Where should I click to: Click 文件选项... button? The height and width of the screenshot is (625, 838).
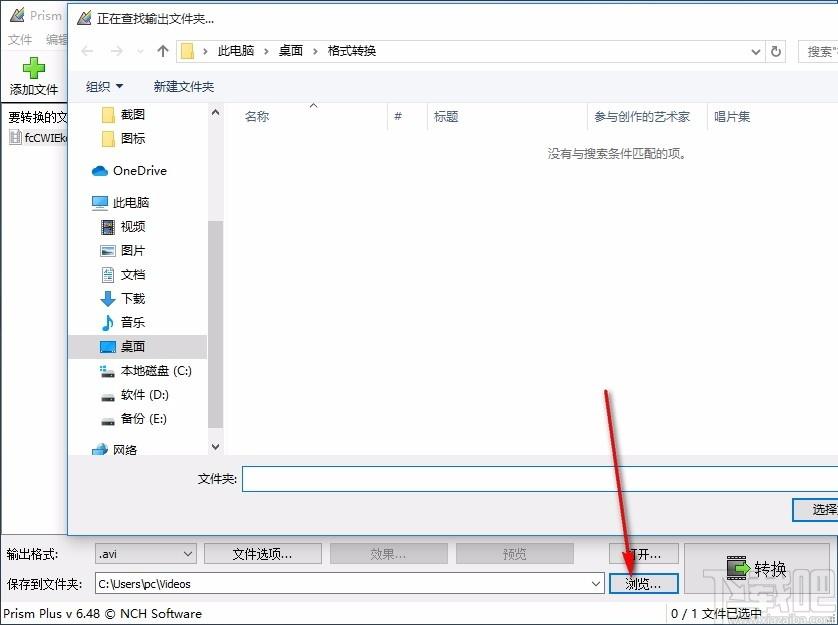pyautogui.click(x=262, y=554)
